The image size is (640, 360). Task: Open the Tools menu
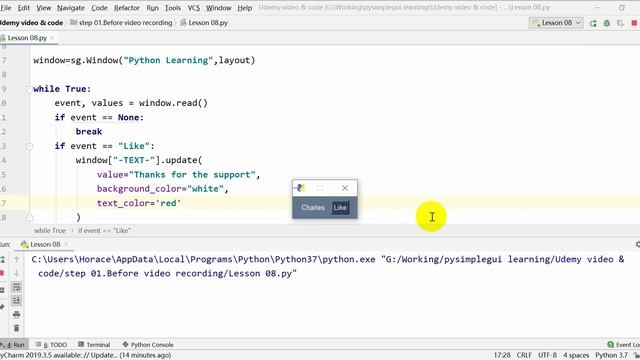(173, 8)
